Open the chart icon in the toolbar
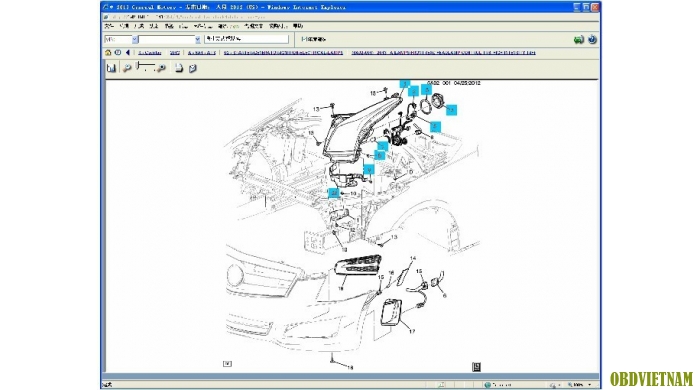 (111, 68)
